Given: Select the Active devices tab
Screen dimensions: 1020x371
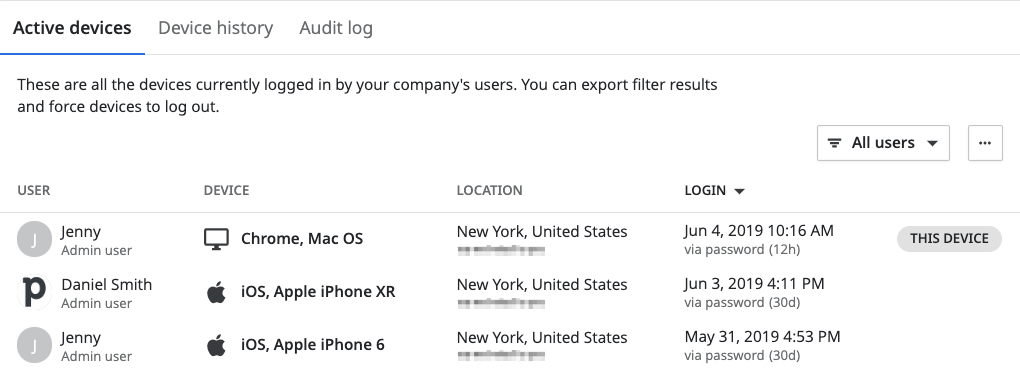Looking at the screenshot, I should pyautogui.click(x=72, y=28).
